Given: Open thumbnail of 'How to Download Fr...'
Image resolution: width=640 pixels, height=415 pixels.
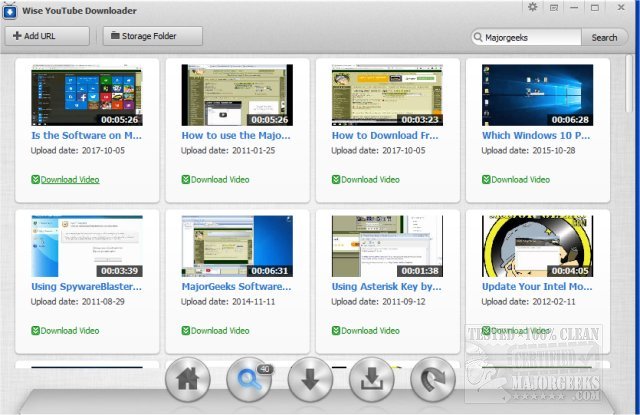Looking at the screenshot, I should tap(387, 95).
